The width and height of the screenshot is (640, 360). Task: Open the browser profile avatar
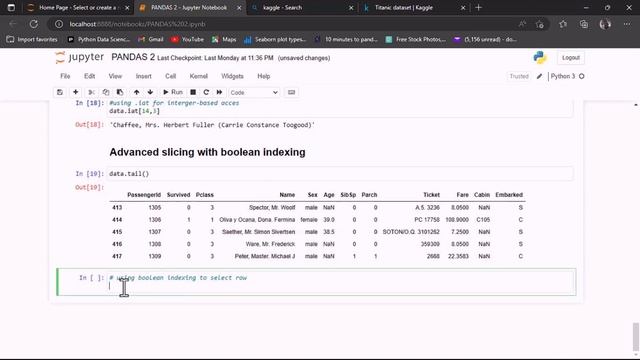tap(605, 24)
